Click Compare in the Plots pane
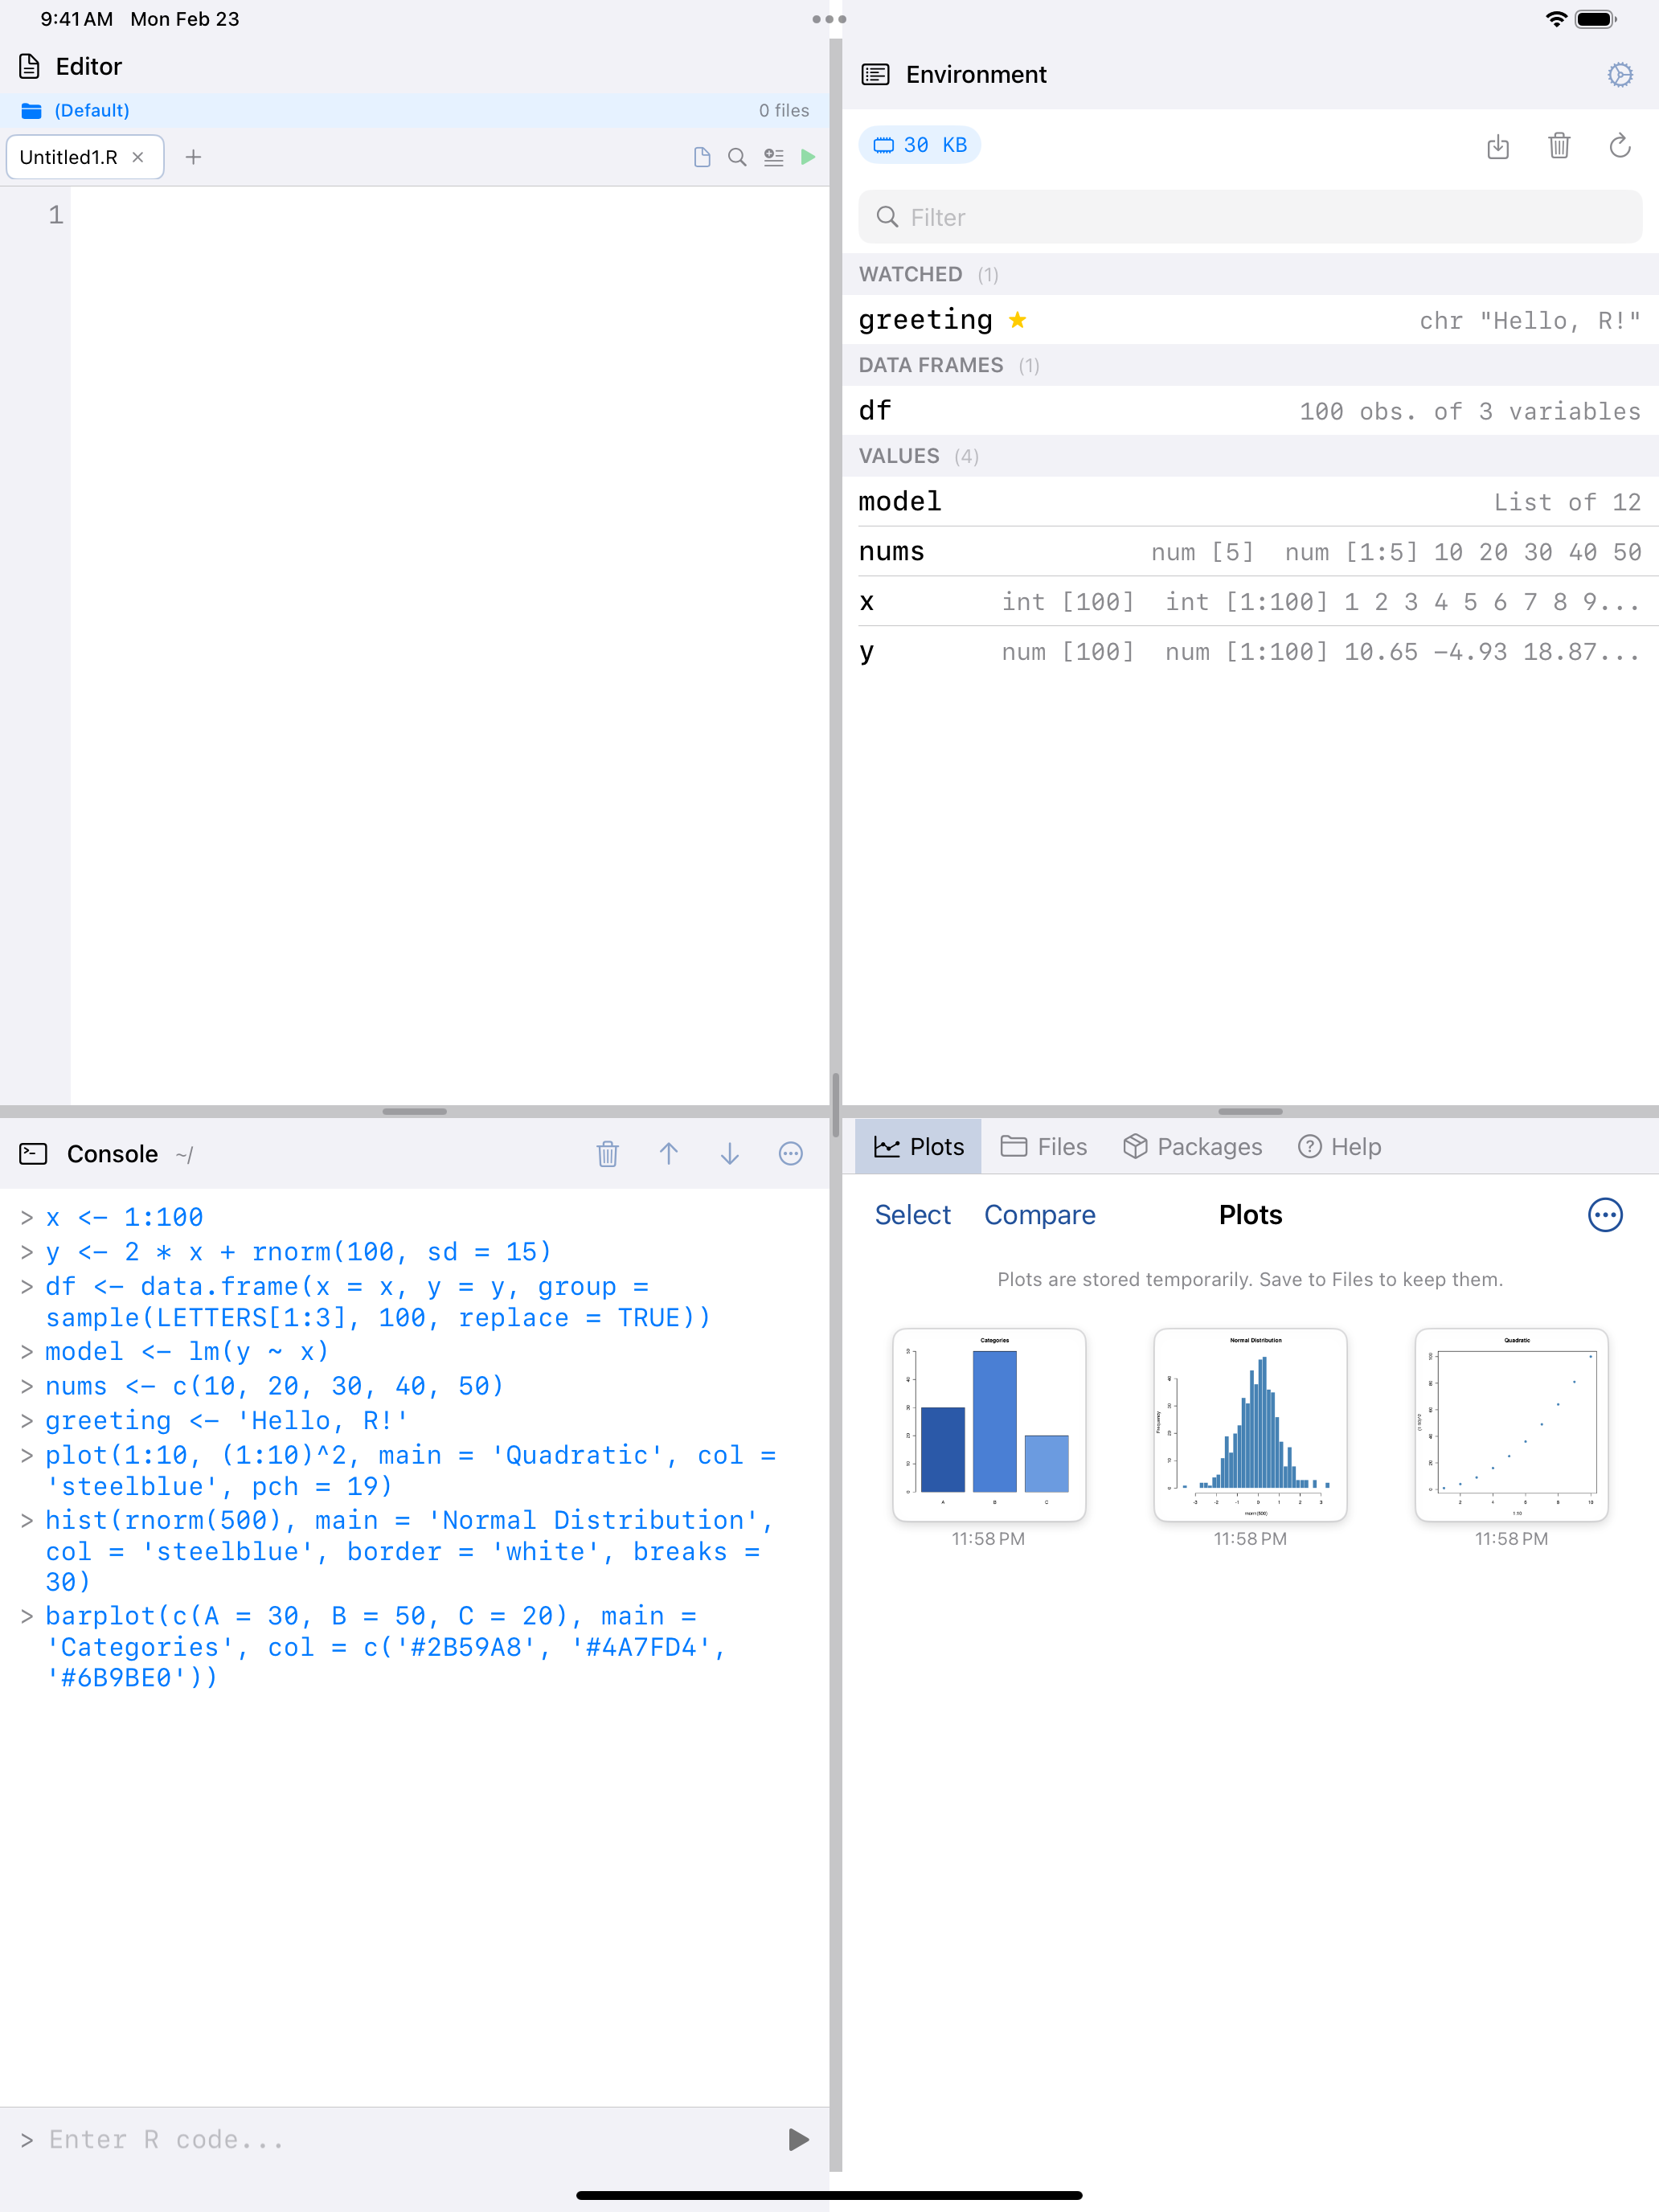This screenshot has width=1659, height=2212. coord(1040,1214)
